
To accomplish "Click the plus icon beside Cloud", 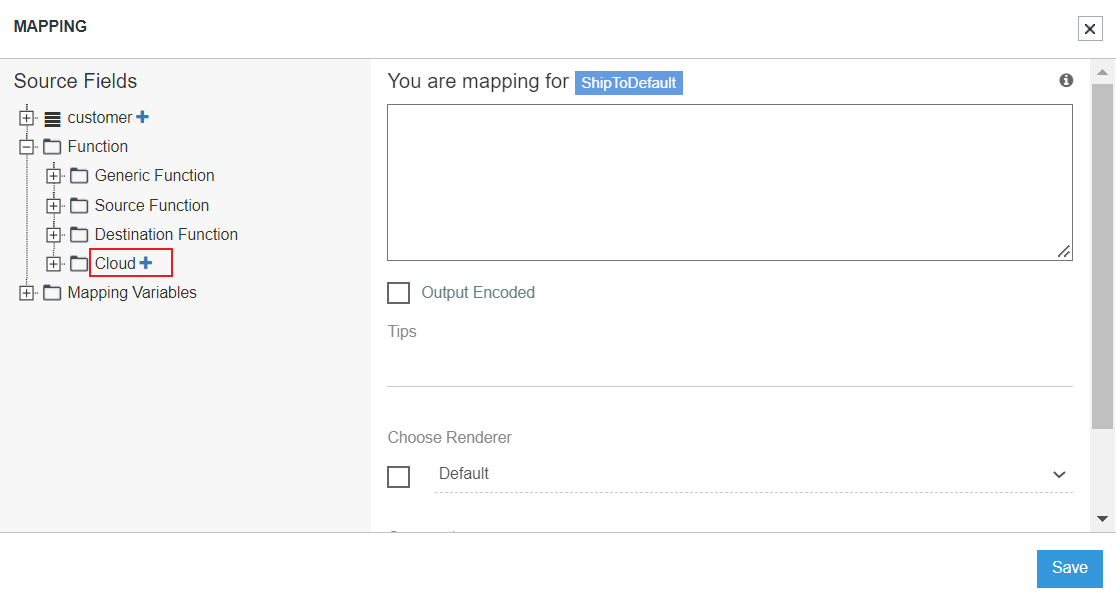I will pos(146,263).
